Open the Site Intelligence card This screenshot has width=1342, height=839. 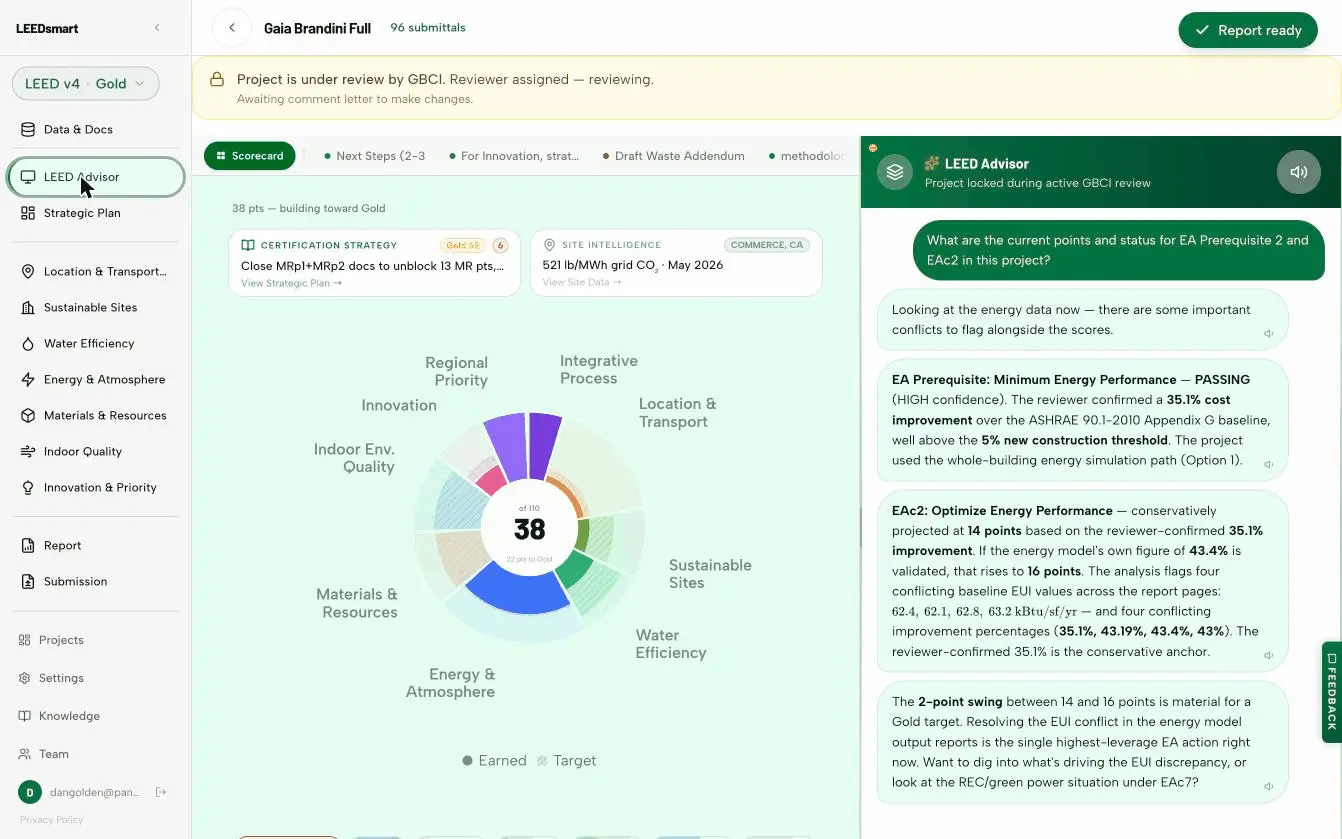point(676,263)
